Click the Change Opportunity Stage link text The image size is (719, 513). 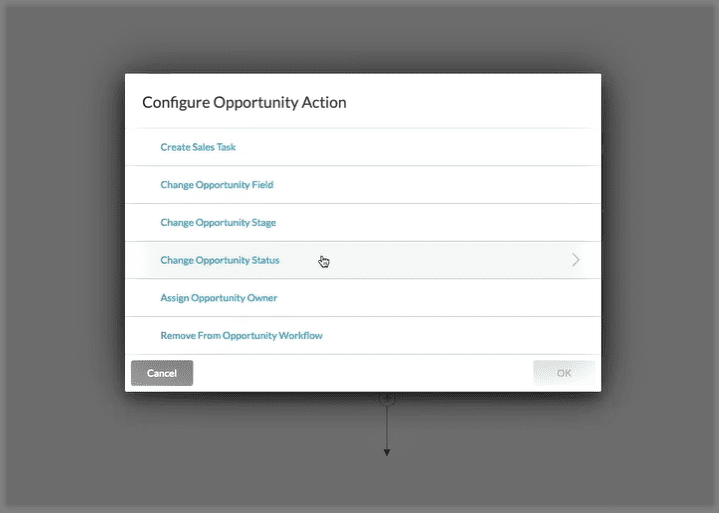[x=218, y=222]
